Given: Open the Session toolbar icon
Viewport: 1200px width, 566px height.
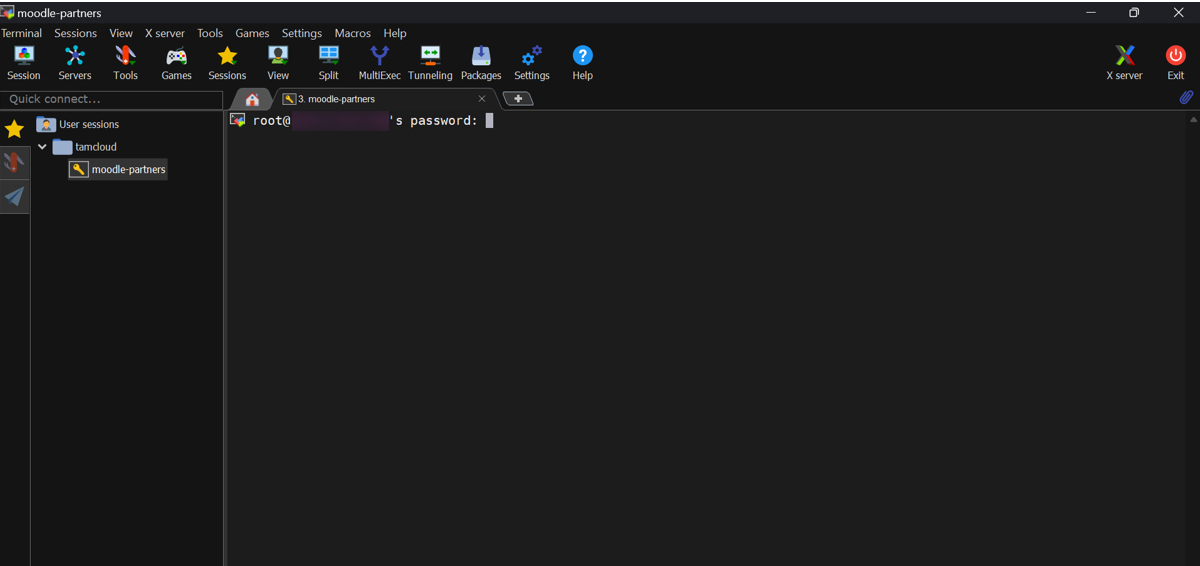Looking at the screenshot, I should coord(23,62).
